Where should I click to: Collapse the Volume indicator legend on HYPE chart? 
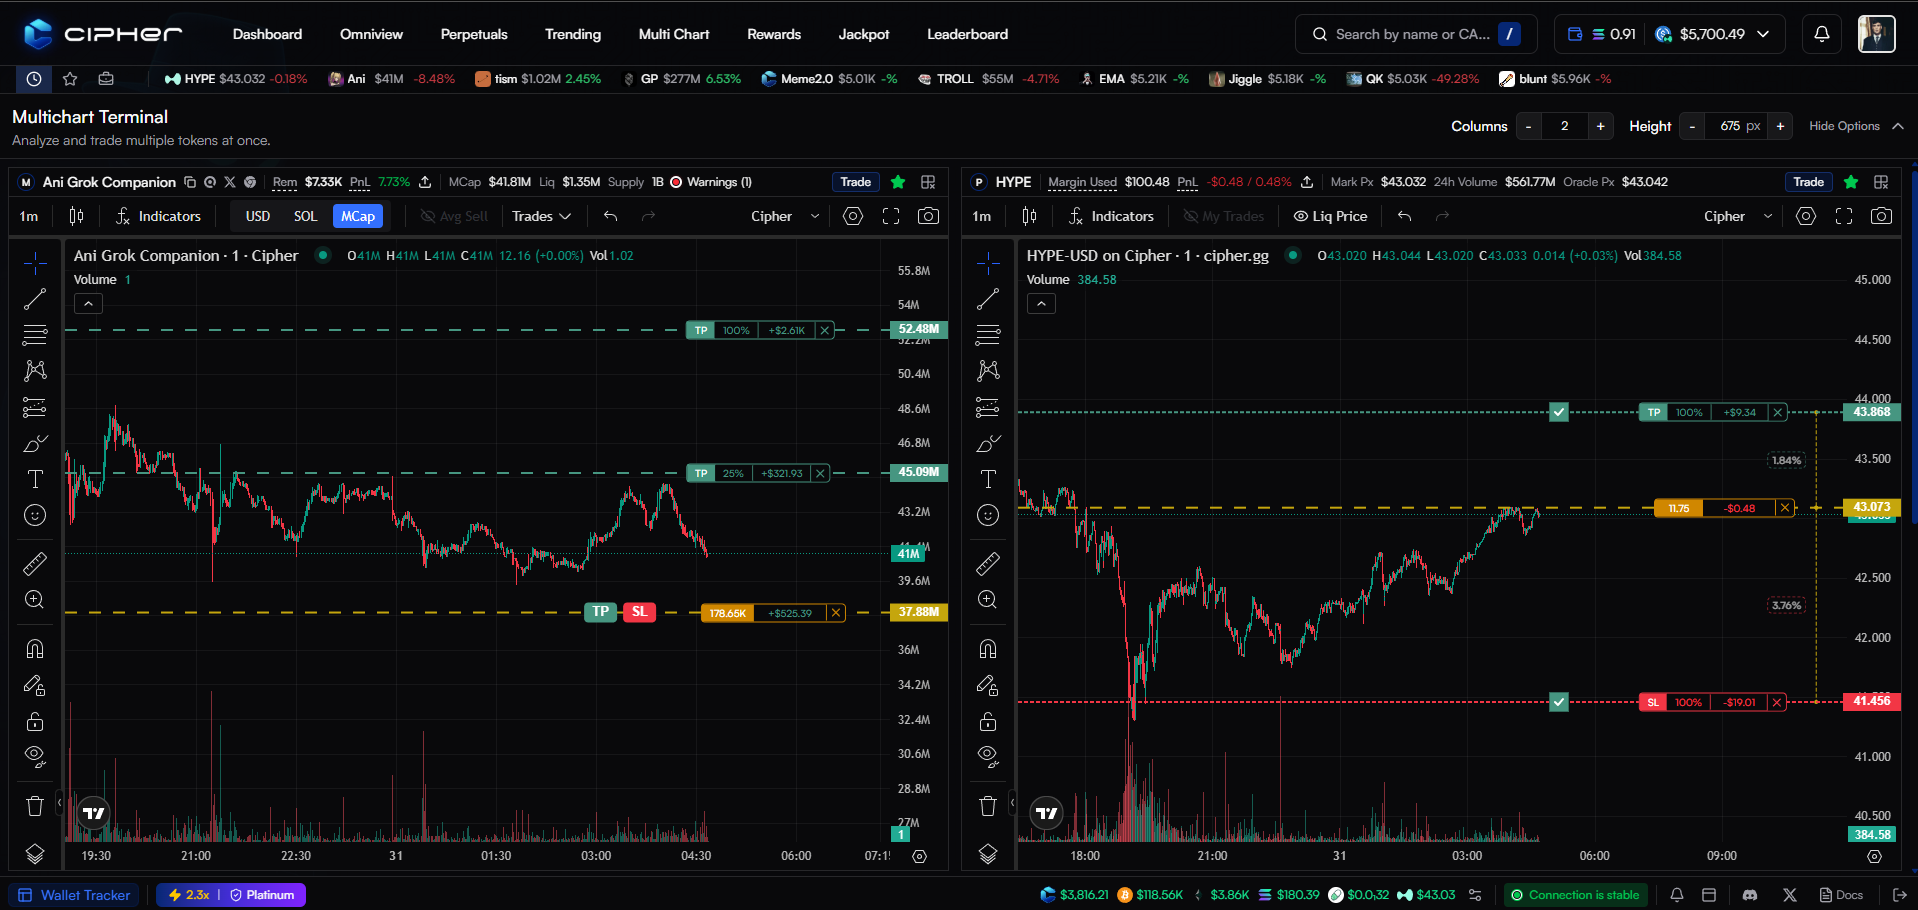(1041, 304)
